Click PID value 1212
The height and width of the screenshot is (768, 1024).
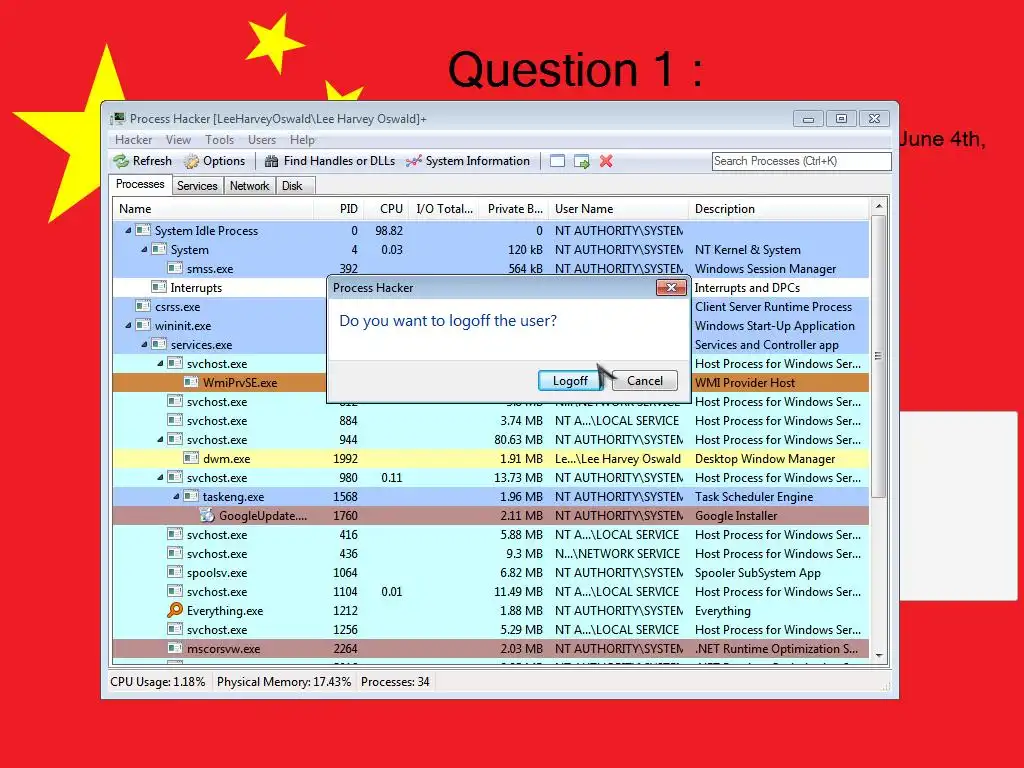pyautogui.click(x=345, y=611)
